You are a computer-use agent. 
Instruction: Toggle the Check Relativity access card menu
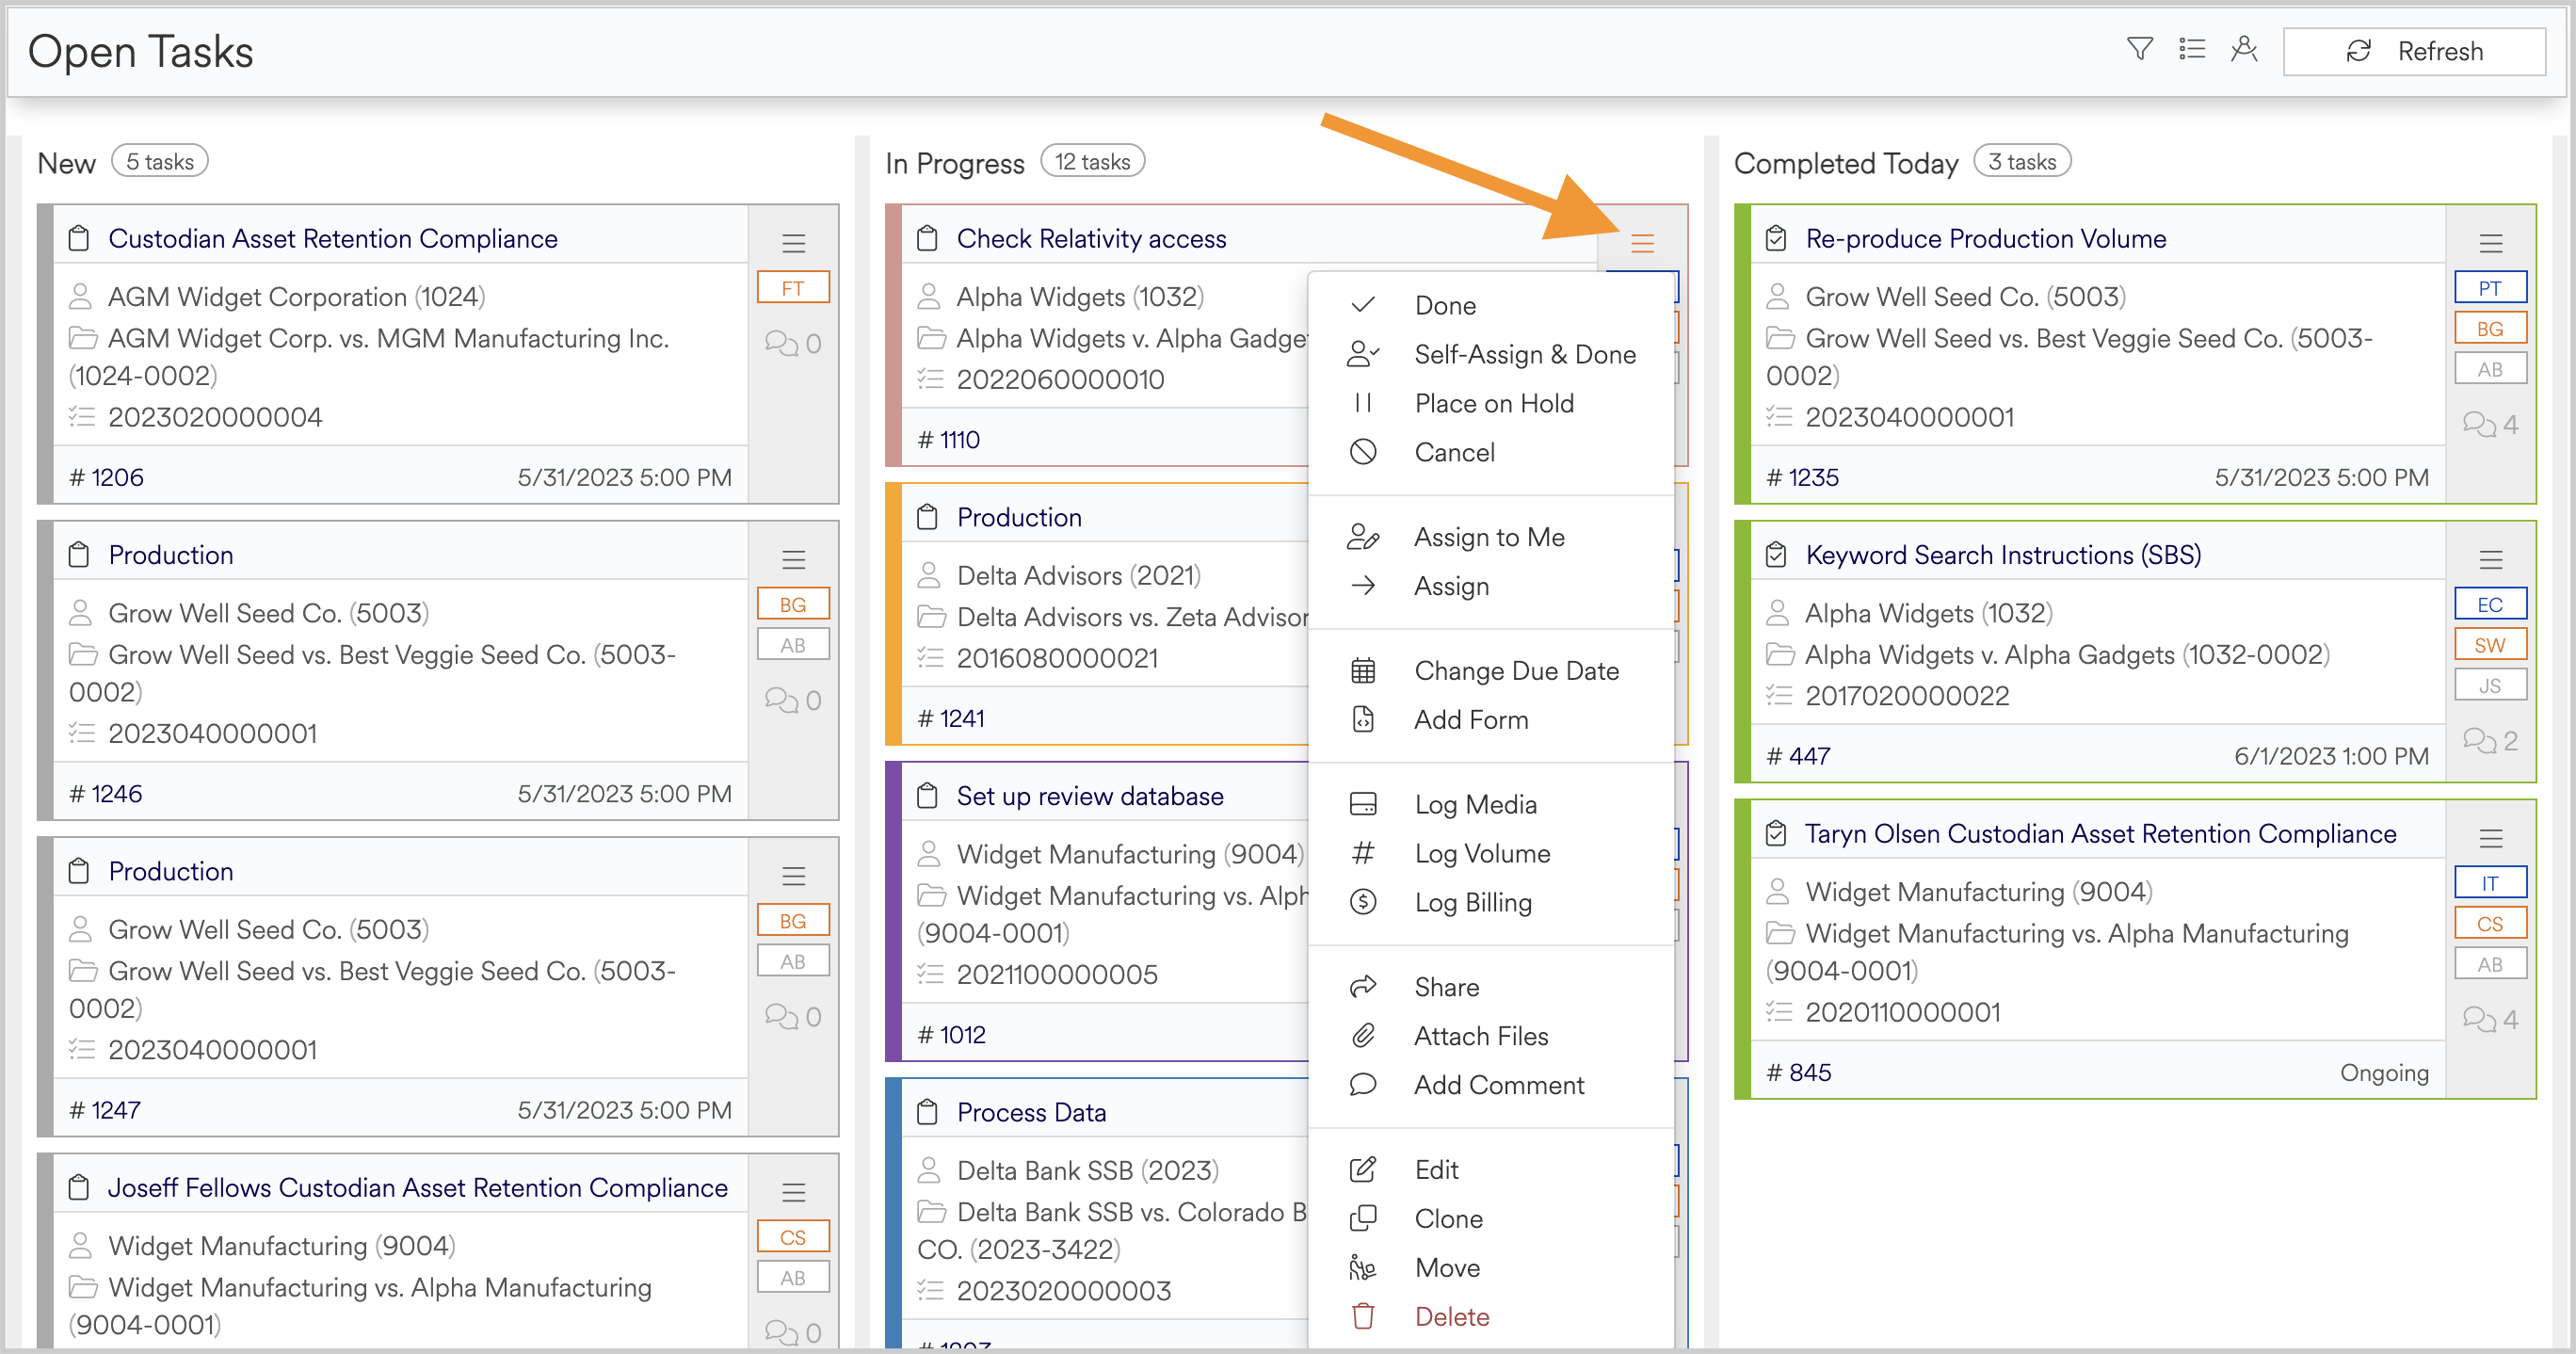1642,243
